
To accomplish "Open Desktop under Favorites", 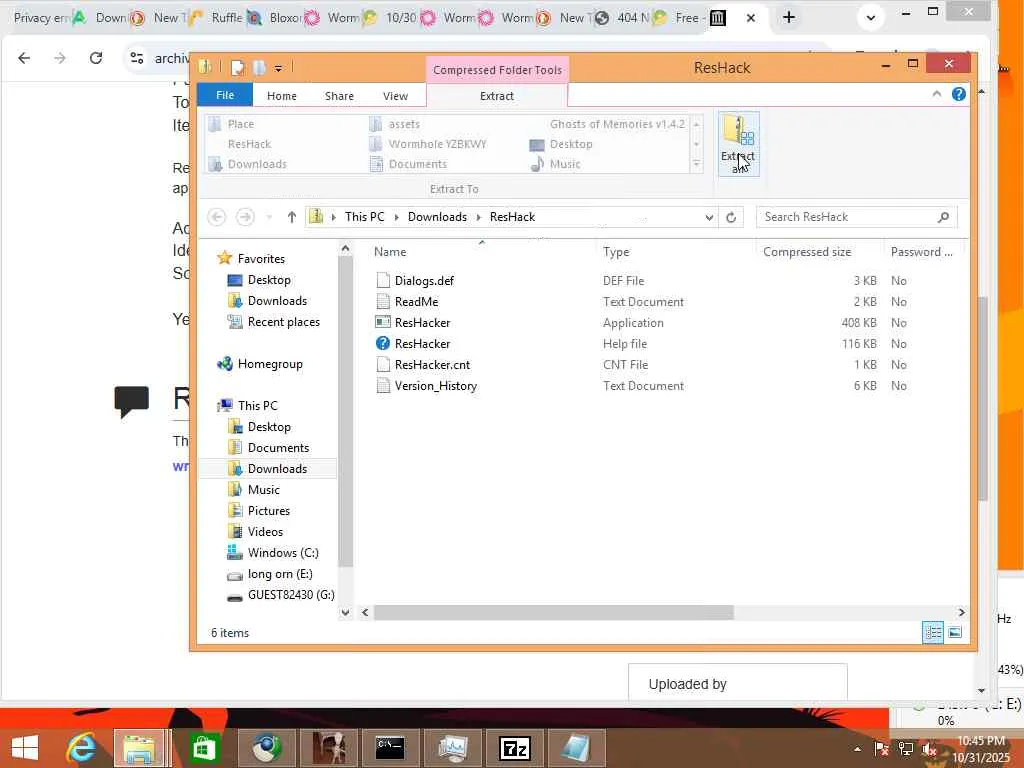I will pyautogui.click(x=269, y=280).
